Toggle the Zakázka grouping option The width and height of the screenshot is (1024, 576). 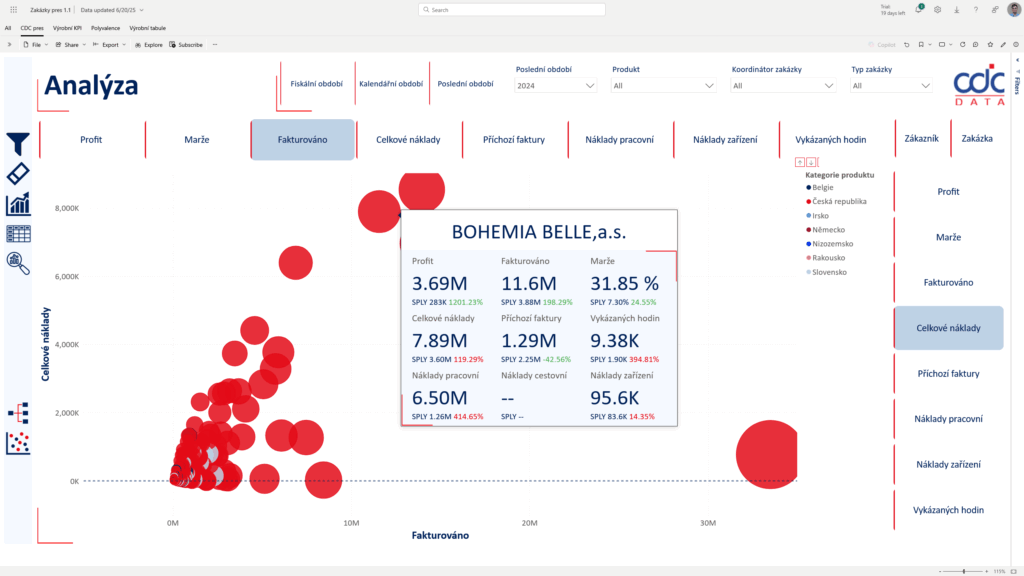(976, 139)
